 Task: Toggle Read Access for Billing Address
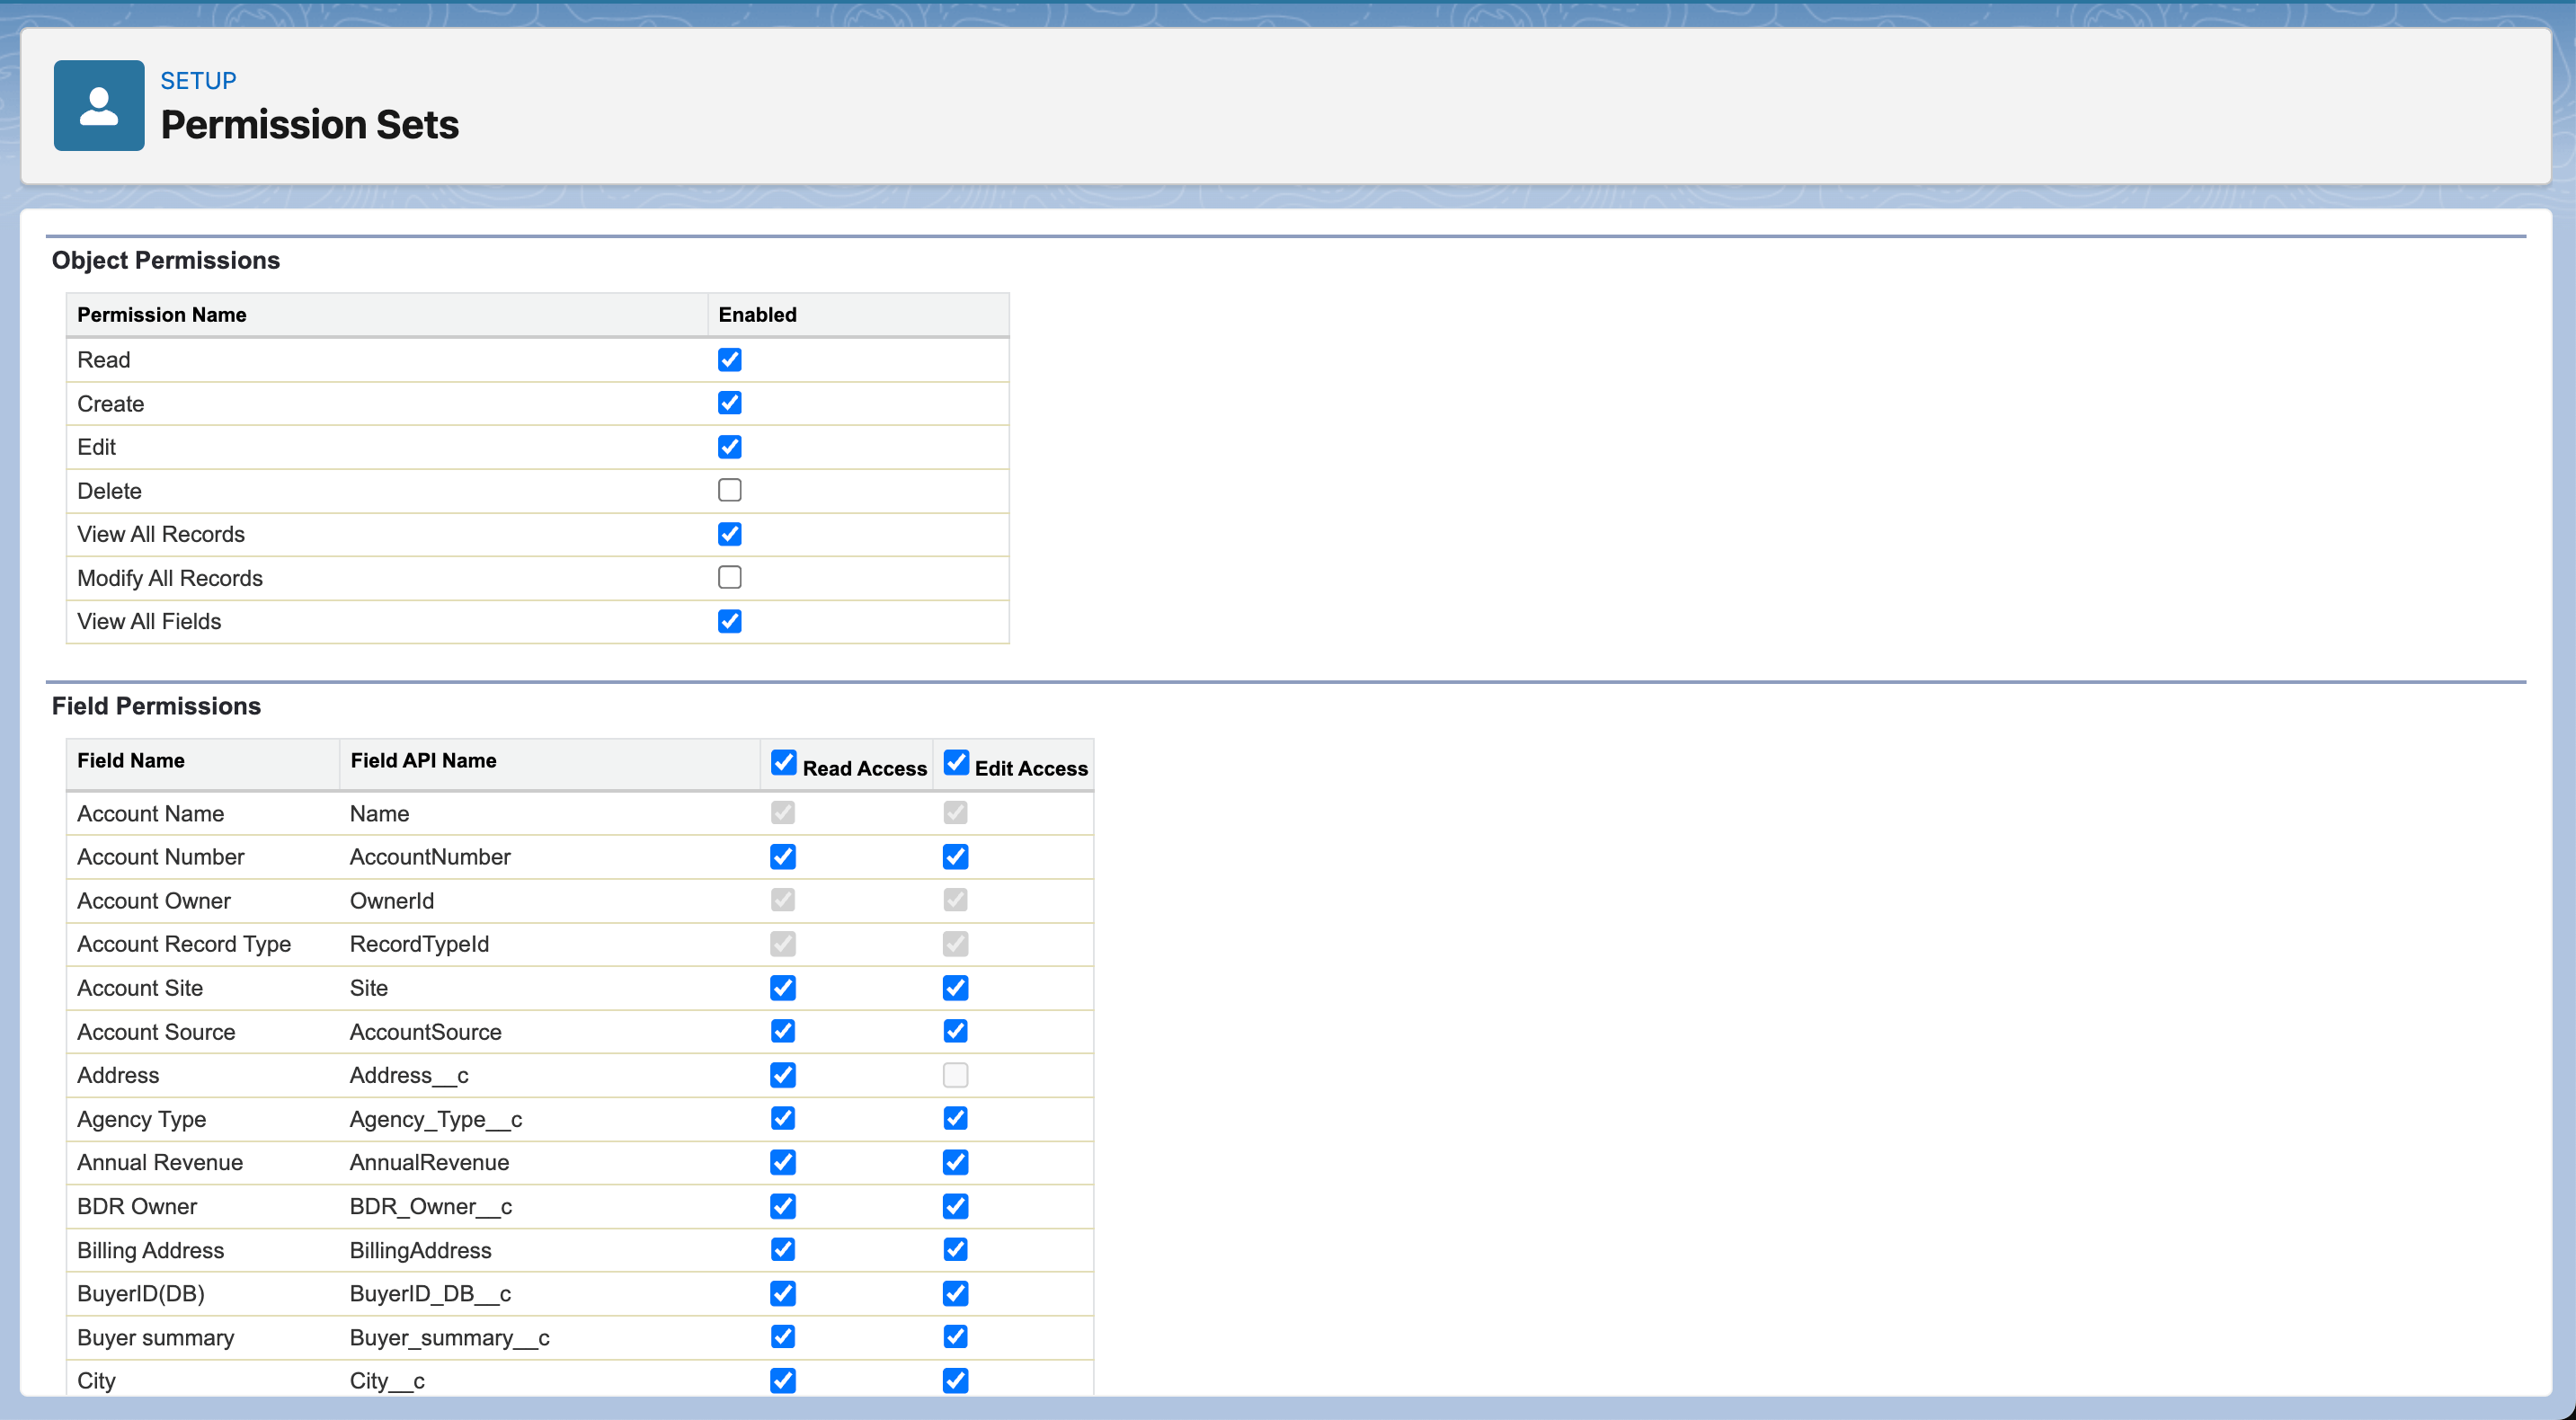(783, 1249)
